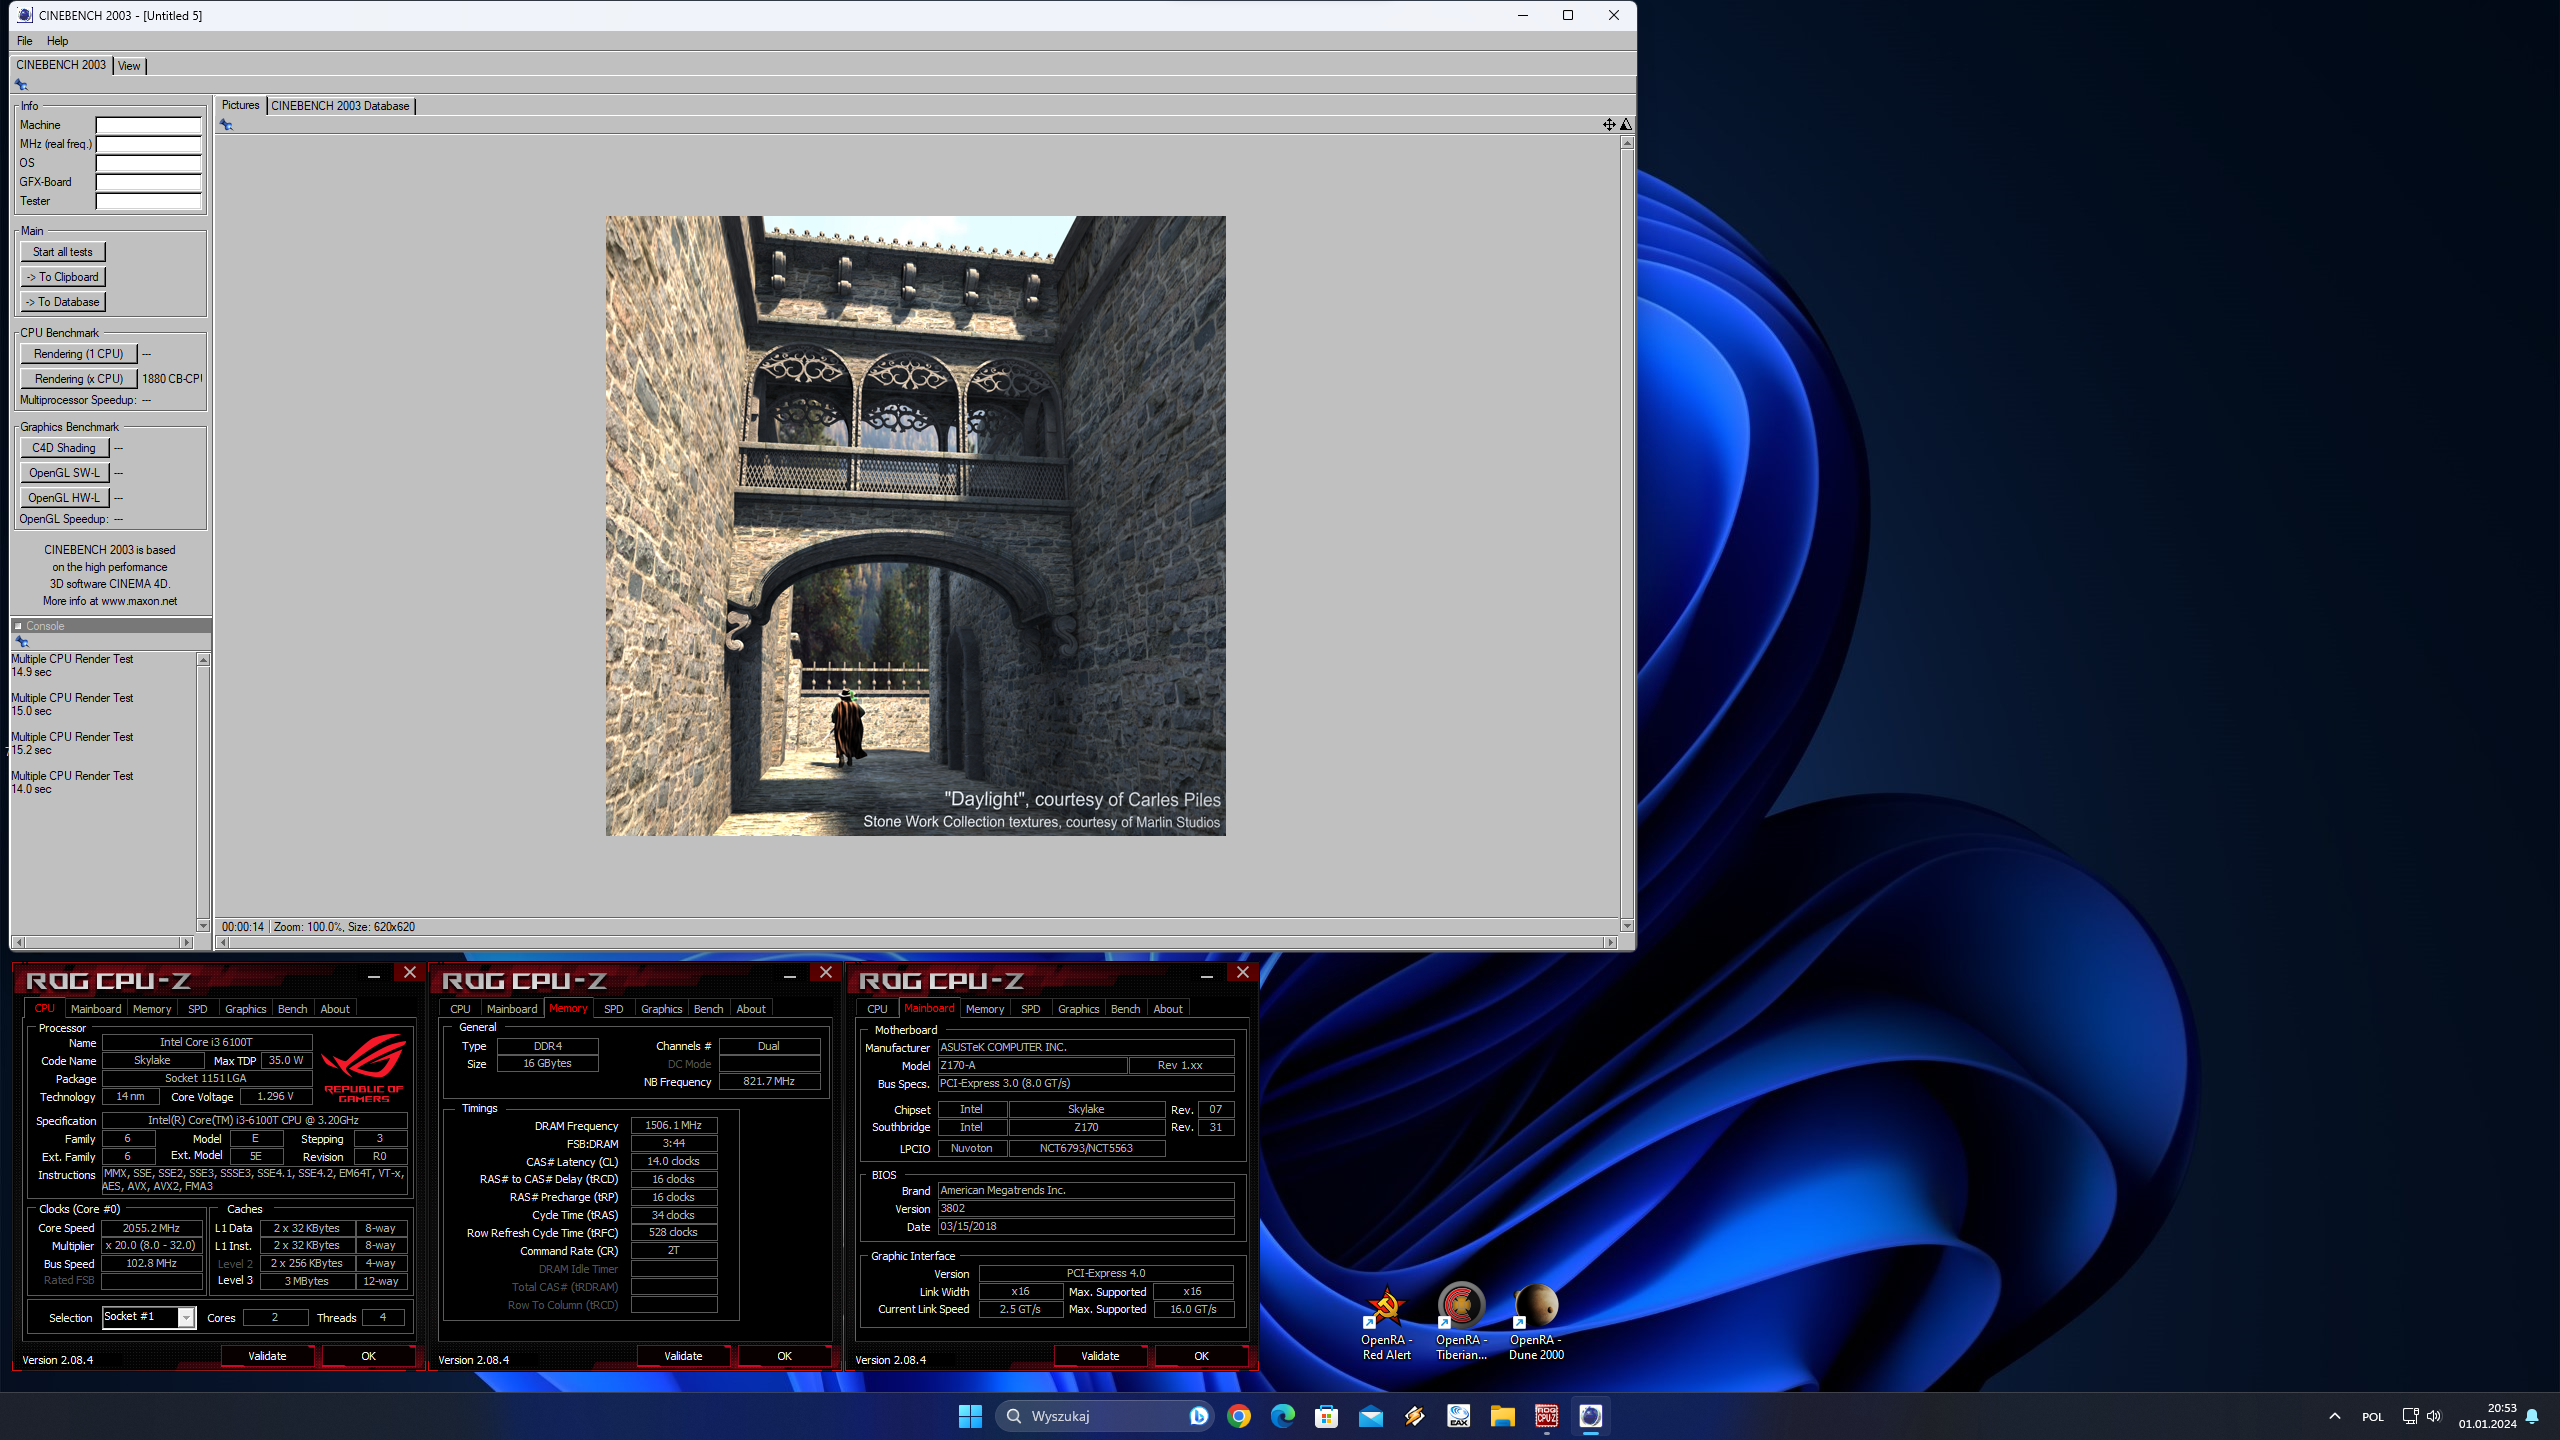Open the notification bell in the system tray
The width and height of the screenshot is (2560, 1440).
(2532, 1416)
